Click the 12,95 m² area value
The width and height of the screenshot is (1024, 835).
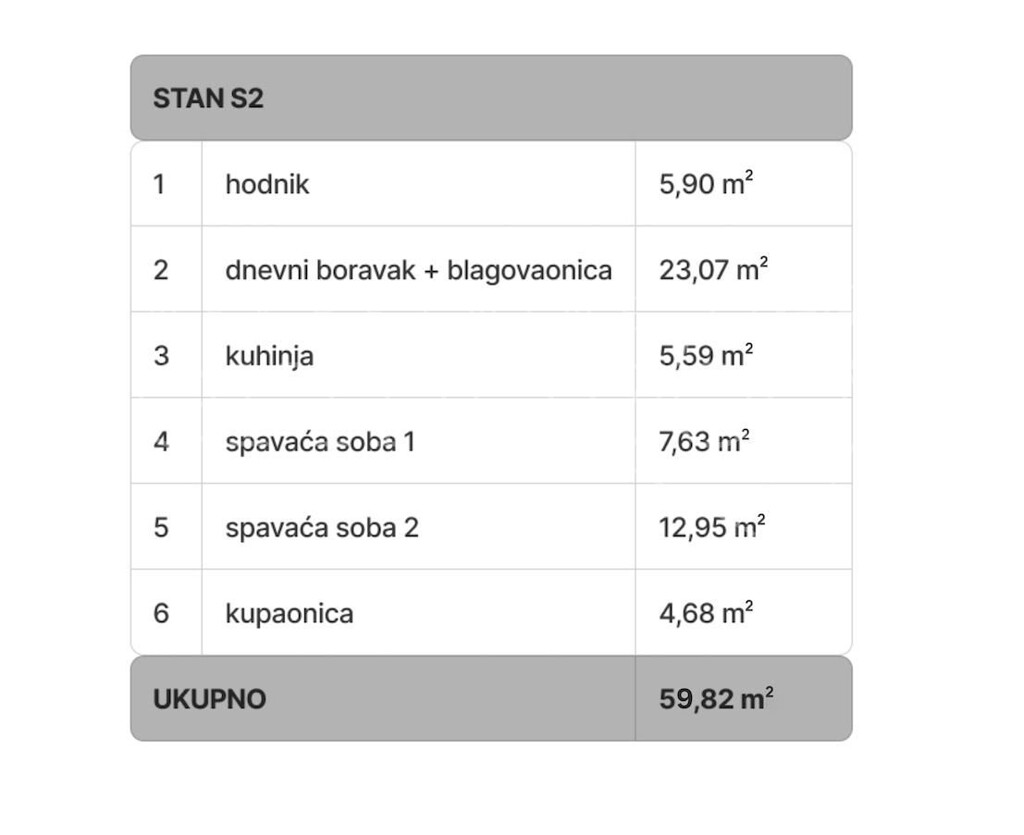pyautogui.click(x=712, y=527)
